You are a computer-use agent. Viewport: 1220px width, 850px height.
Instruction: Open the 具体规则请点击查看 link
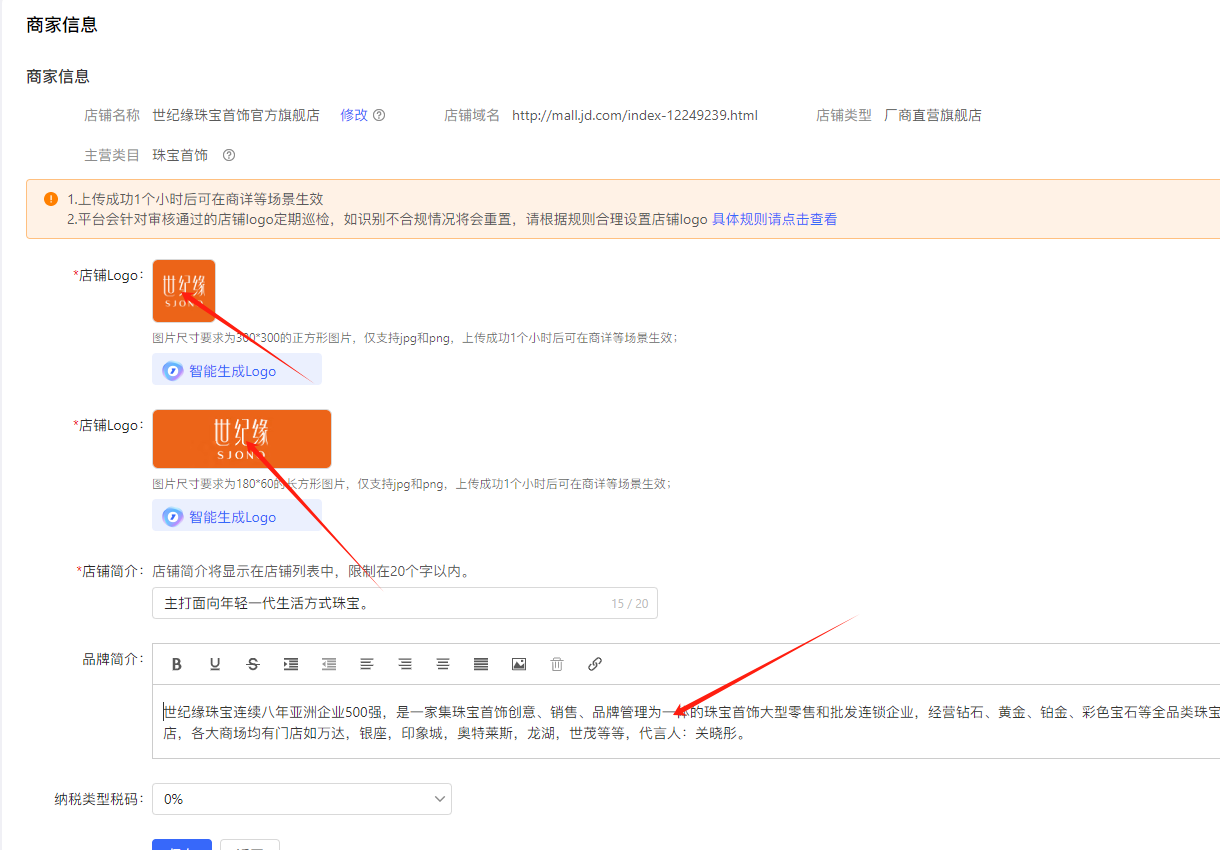[774, 219]
